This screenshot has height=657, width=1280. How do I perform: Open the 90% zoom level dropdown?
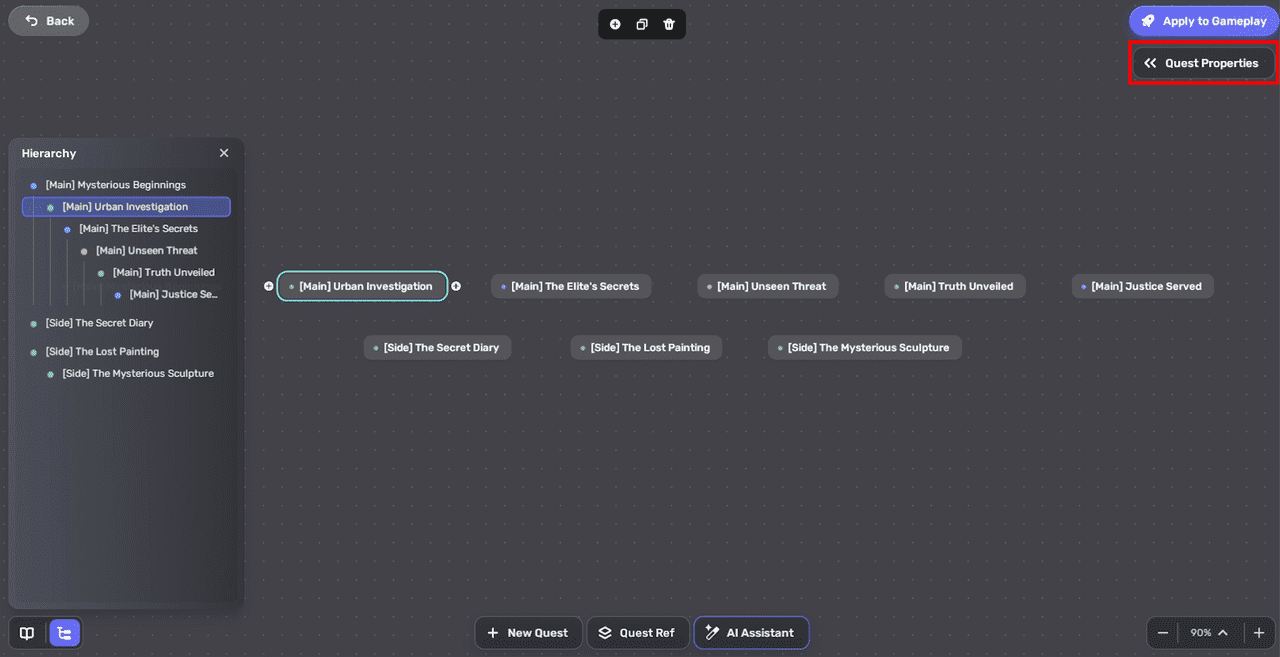[x=1209, y=633]
